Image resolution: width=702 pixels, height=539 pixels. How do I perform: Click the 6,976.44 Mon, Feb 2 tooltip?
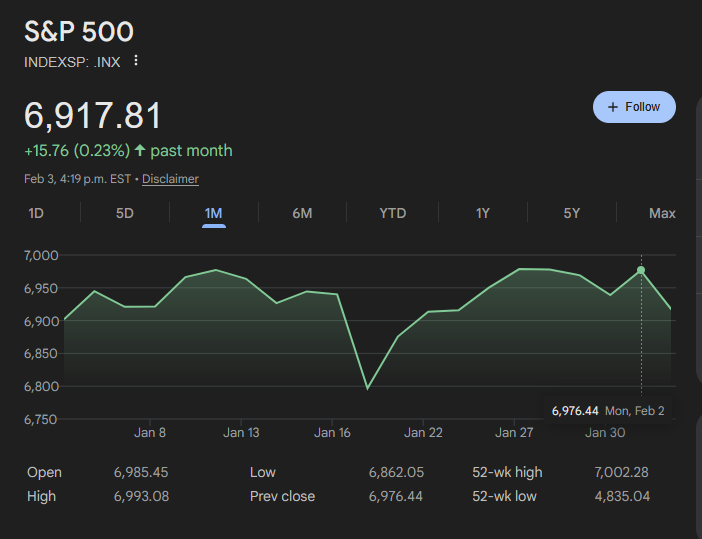[x=608, y=411]
